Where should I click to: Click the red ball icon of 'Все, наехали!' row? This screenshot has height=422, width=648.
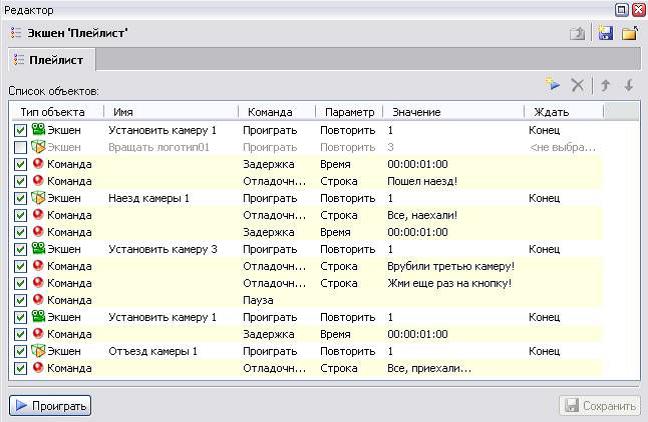(38, 215)
